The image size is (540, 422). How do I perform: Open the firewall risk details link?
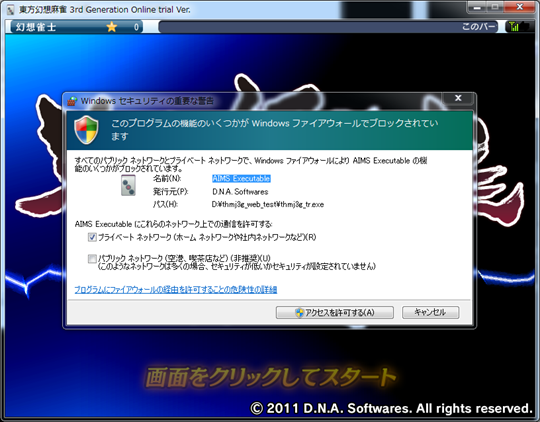(x=176, y=290)
